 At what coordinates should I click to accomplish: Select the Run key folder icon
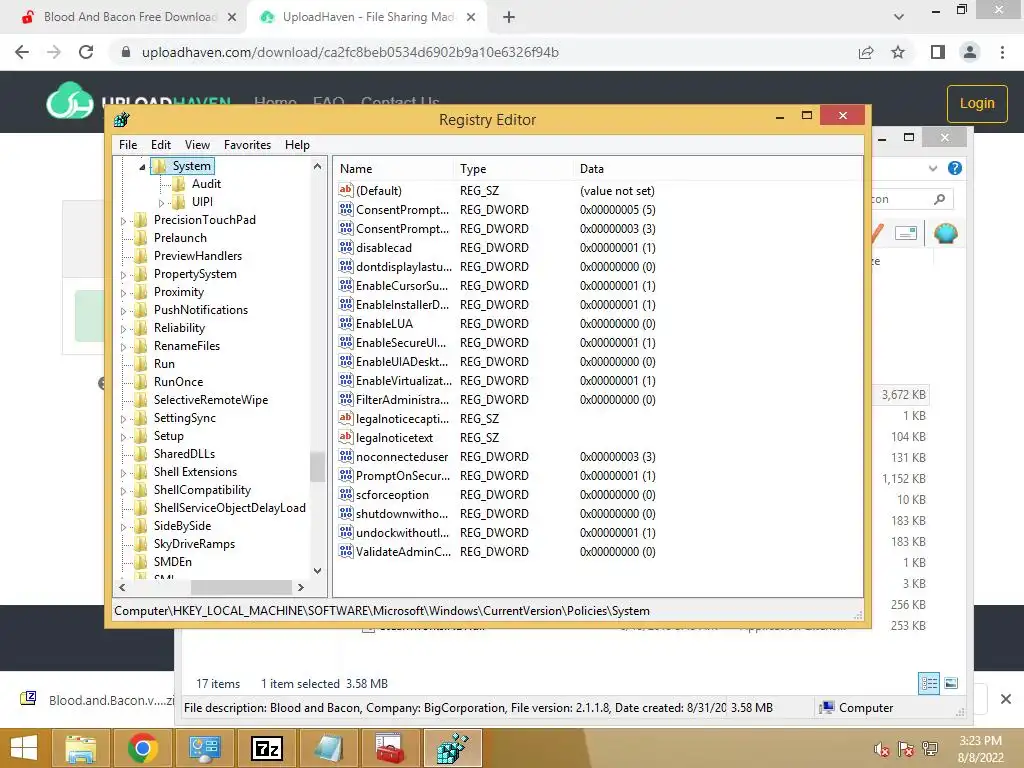point(140,364)
